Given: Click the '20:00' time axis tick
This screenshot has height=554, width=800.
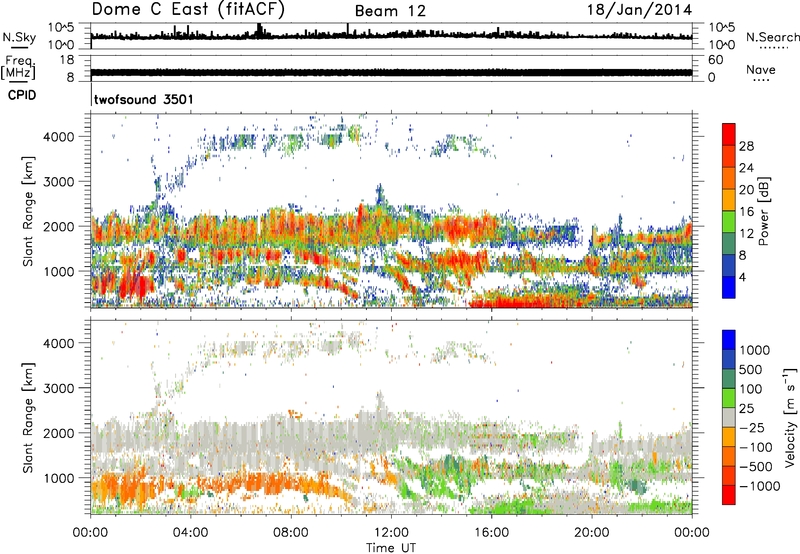Looking at the screenshot, I should tap(592, 533).
